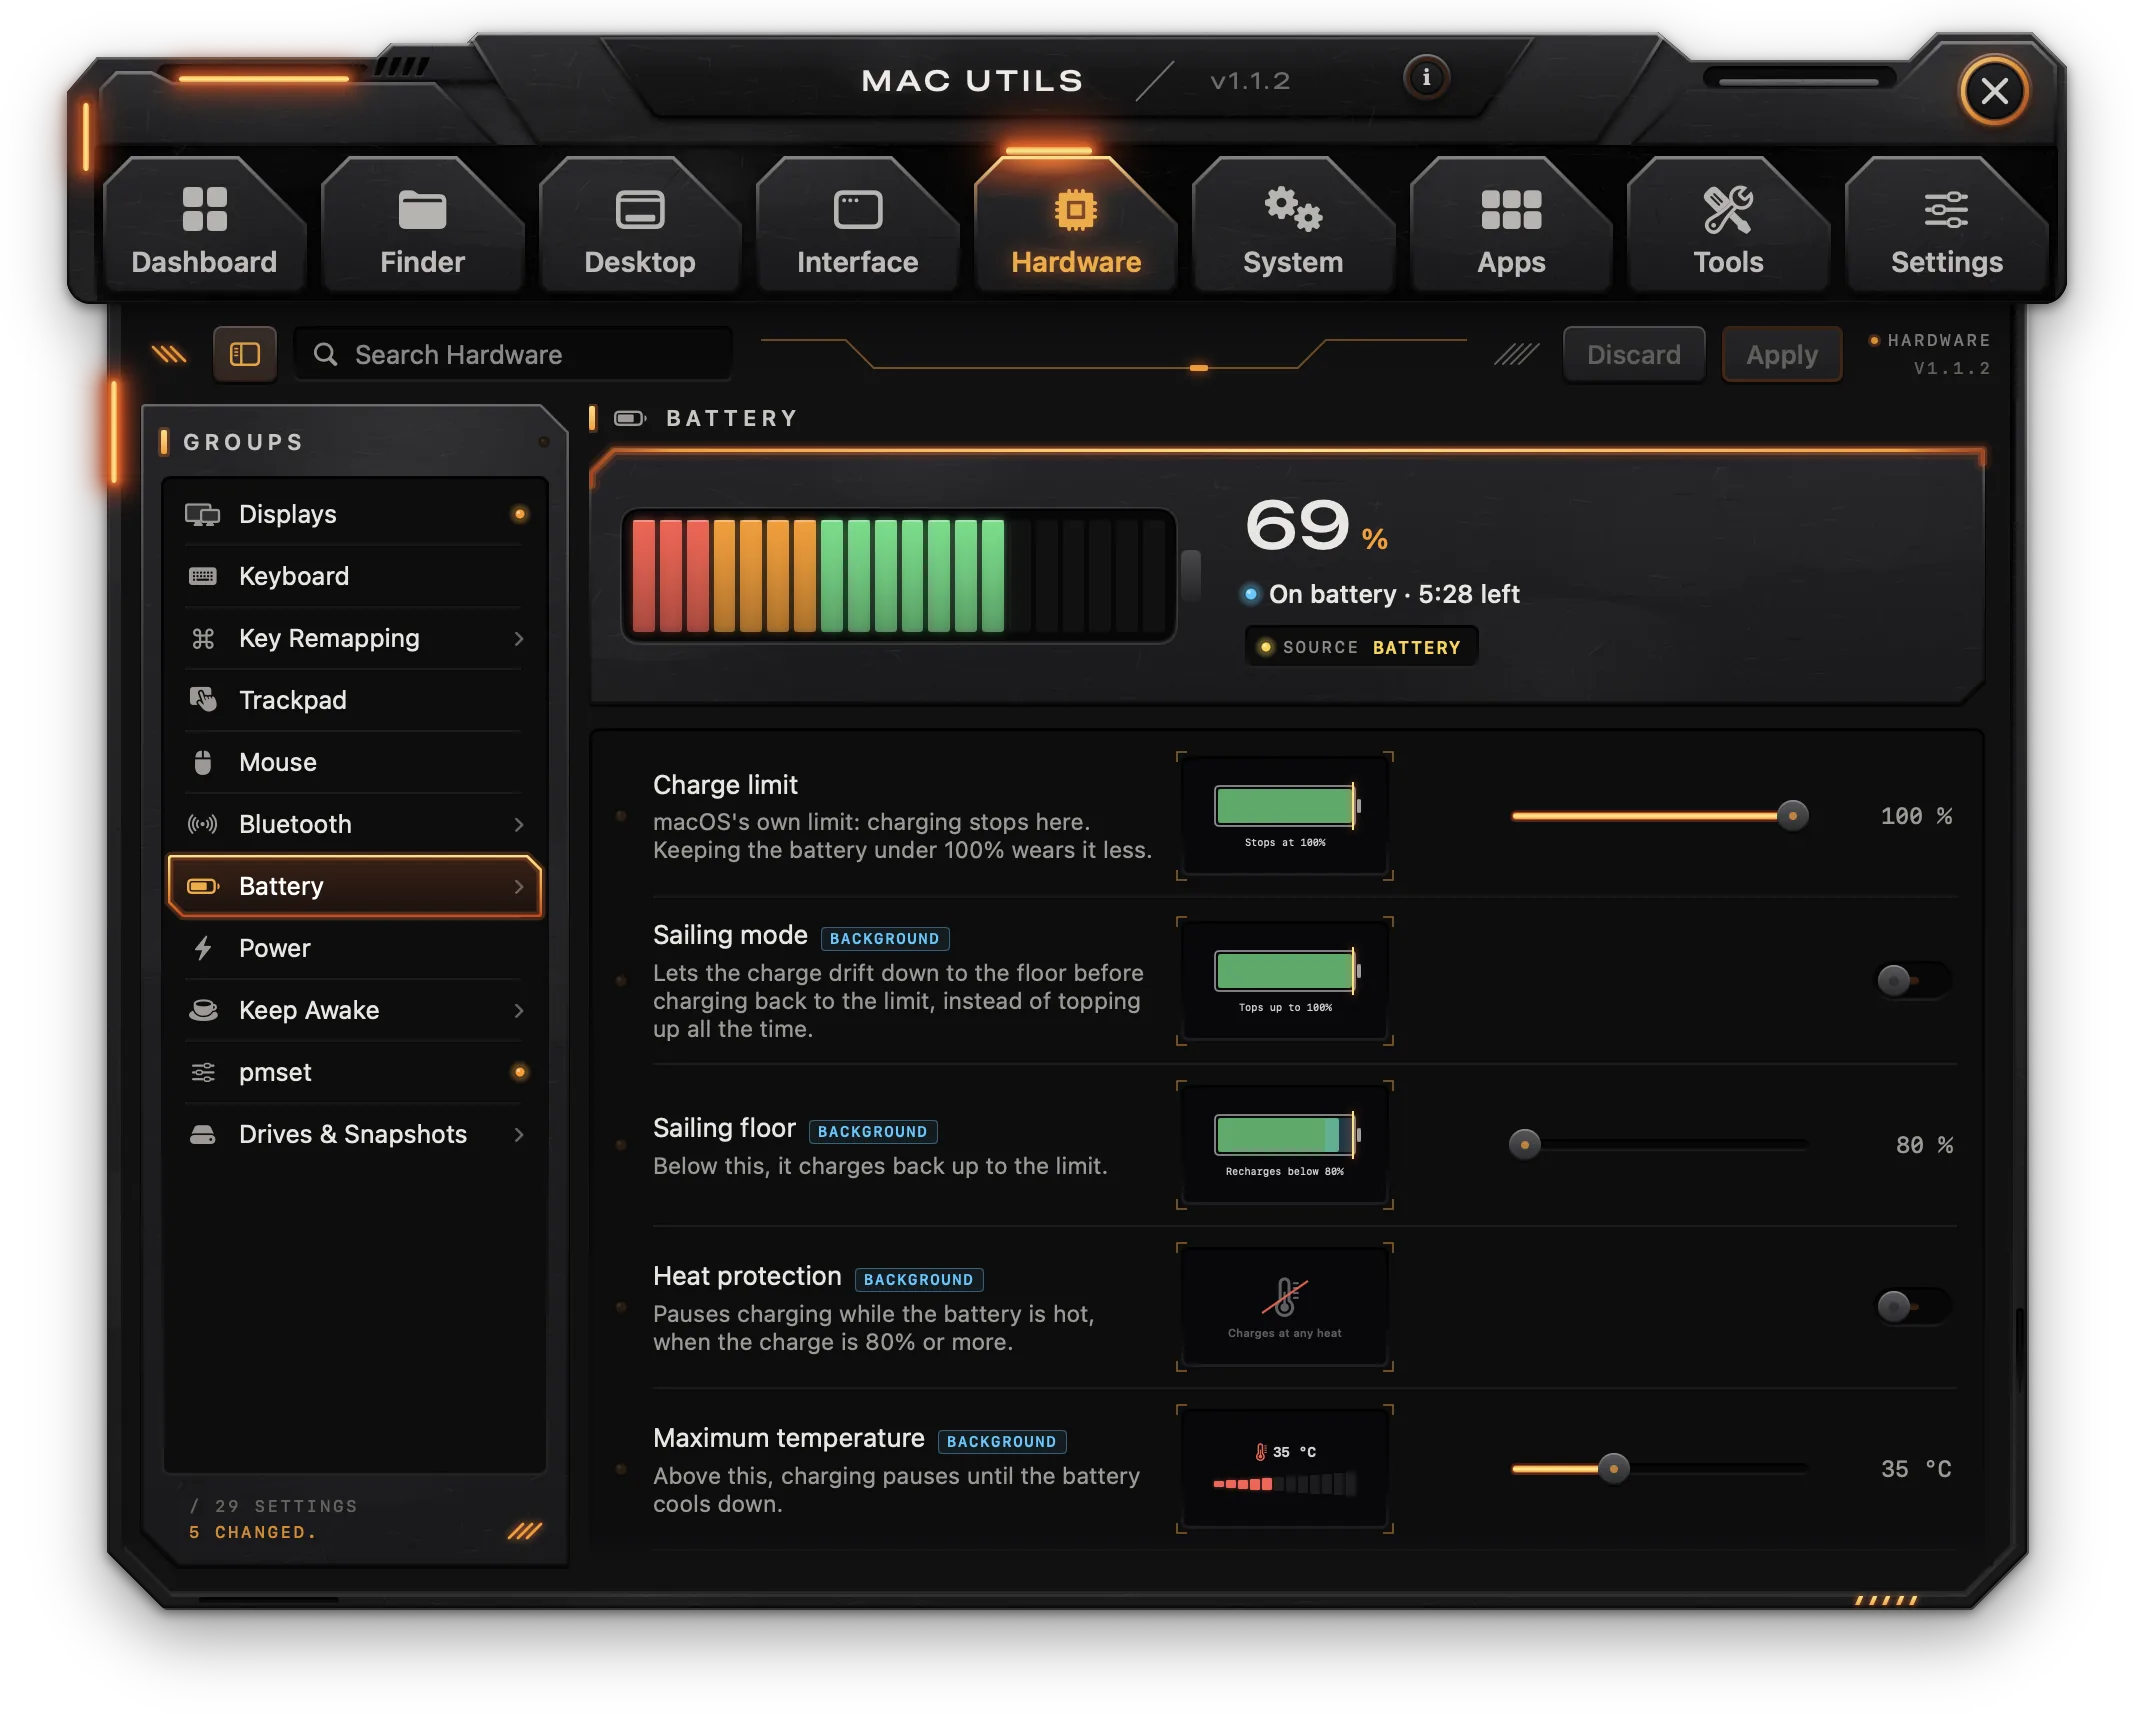Expand the Bluetooth group chevron
The height and width of the screenshot is (1714, 2134).
(x=519, y=824)
